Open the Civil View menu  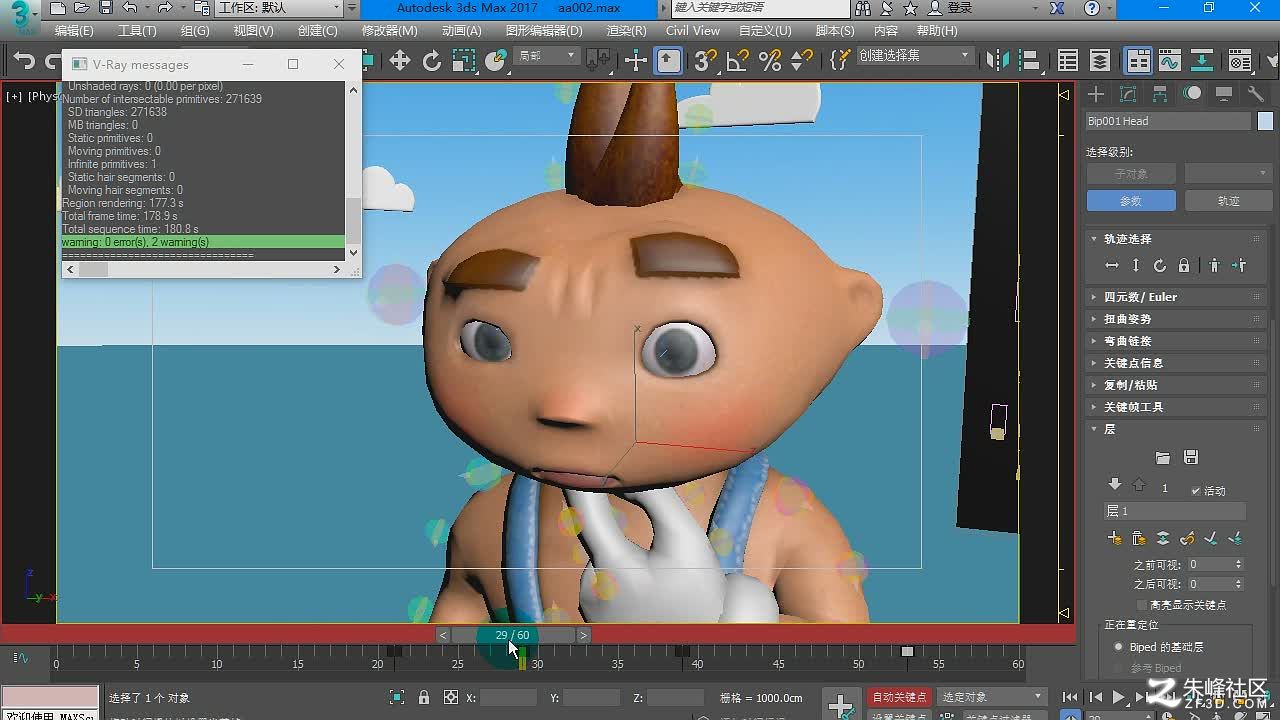pos(693,31)
